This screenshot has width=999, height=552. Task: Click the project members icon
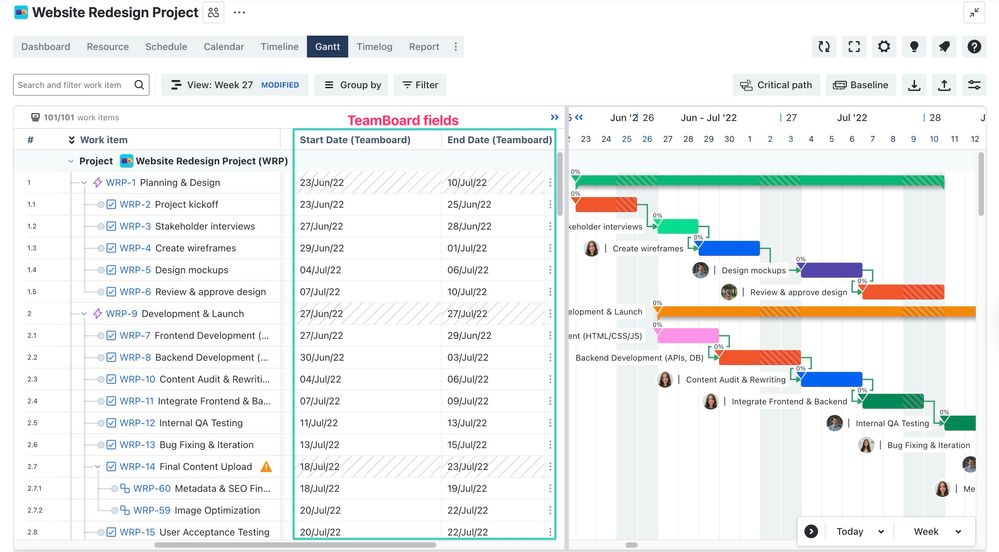point(213,13)
